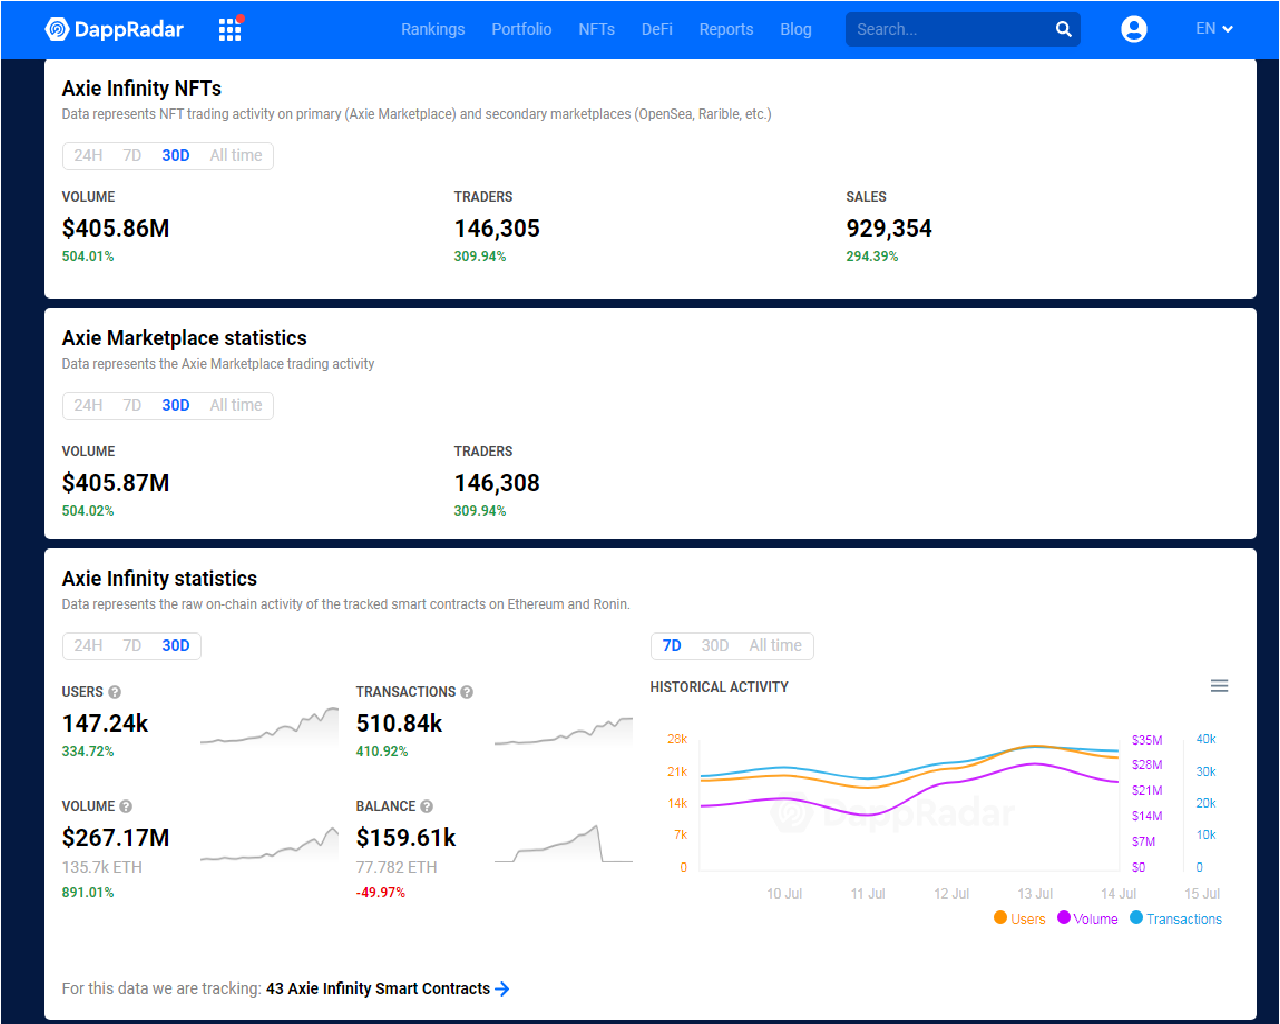Click the Transactions sparkline chart

click(564, 730)
